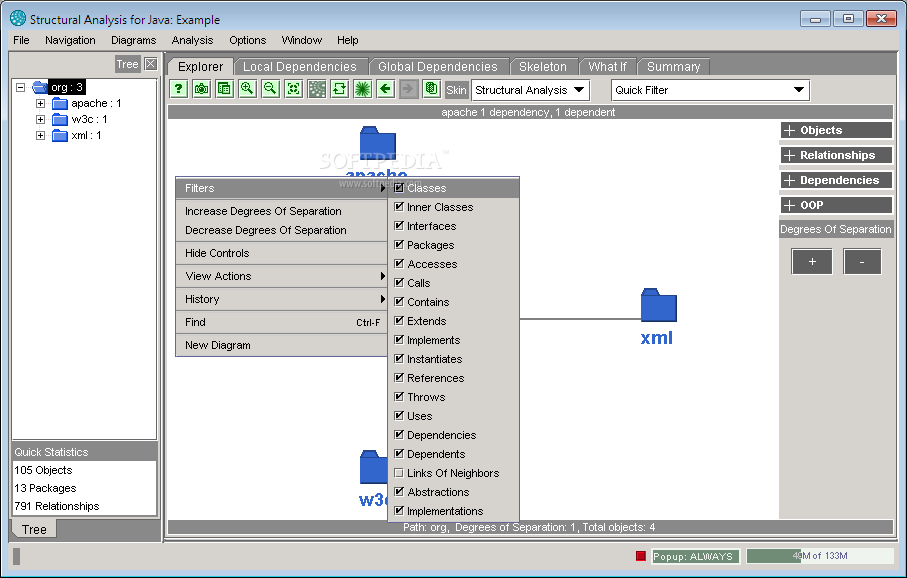Expand the Dependencies panel section

836,180
